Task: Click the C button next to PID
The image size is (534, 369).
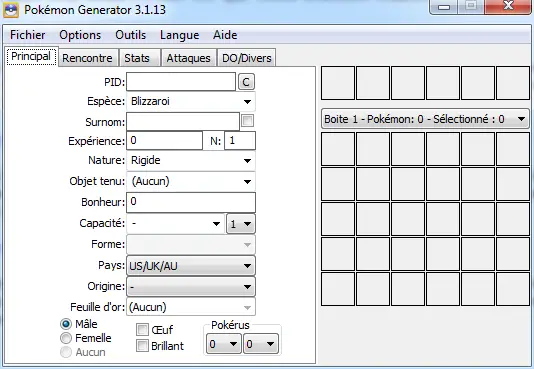Action: tap(246, 82)
